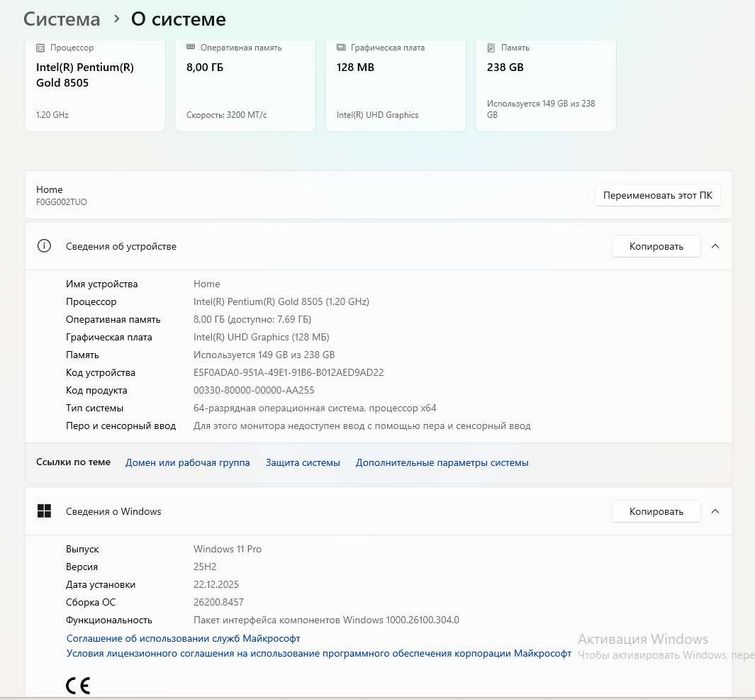The image size is (755, 700).
Task: Click the 8,00 ГБ (доступно: 7,69 ГБ) value
Action: point(252,319)
